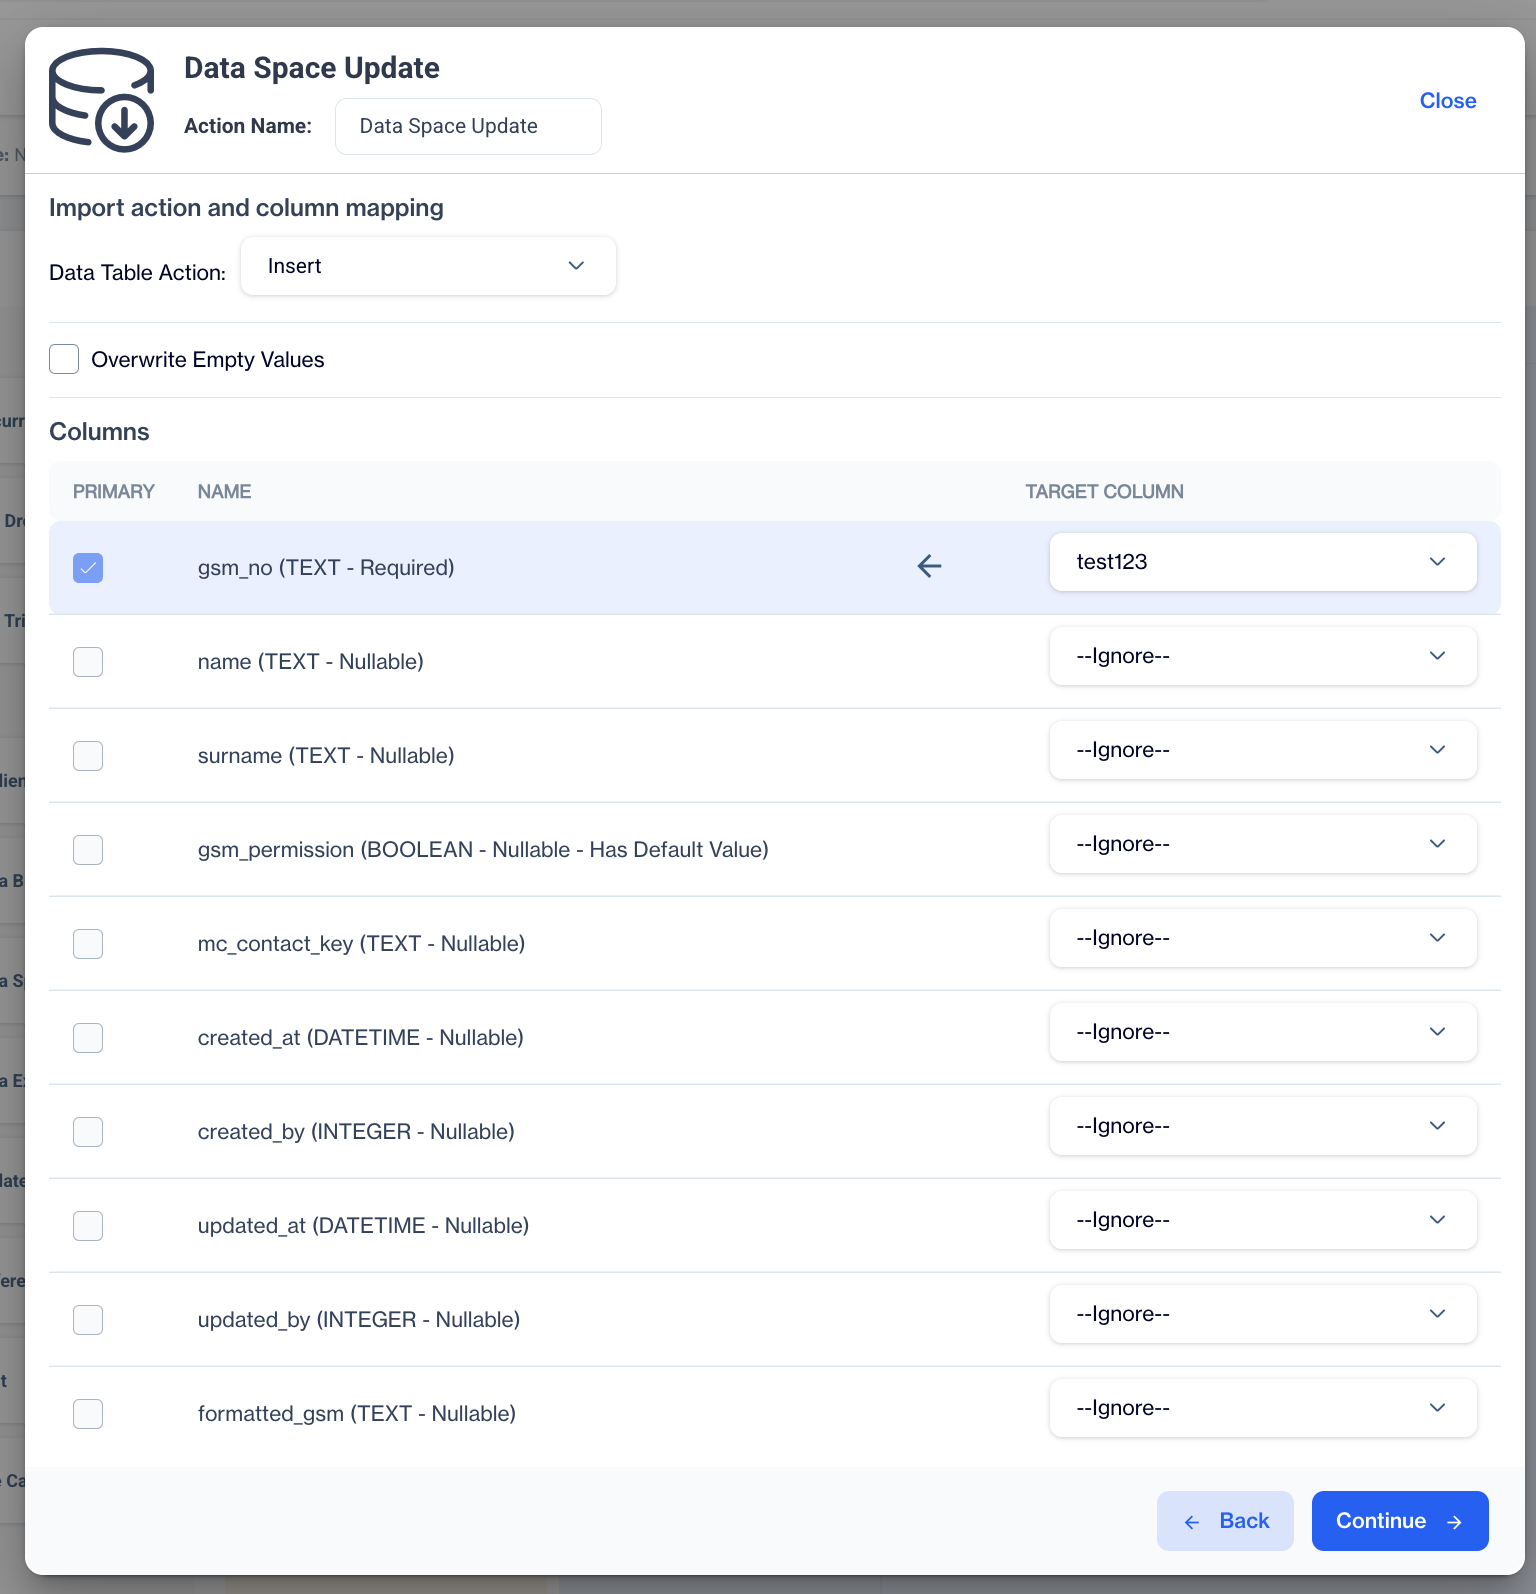The height and width of the screenshot is (1594, 1536).
Task: Open gsm_permission target column dropdown
Action: tap(1263, 844)
